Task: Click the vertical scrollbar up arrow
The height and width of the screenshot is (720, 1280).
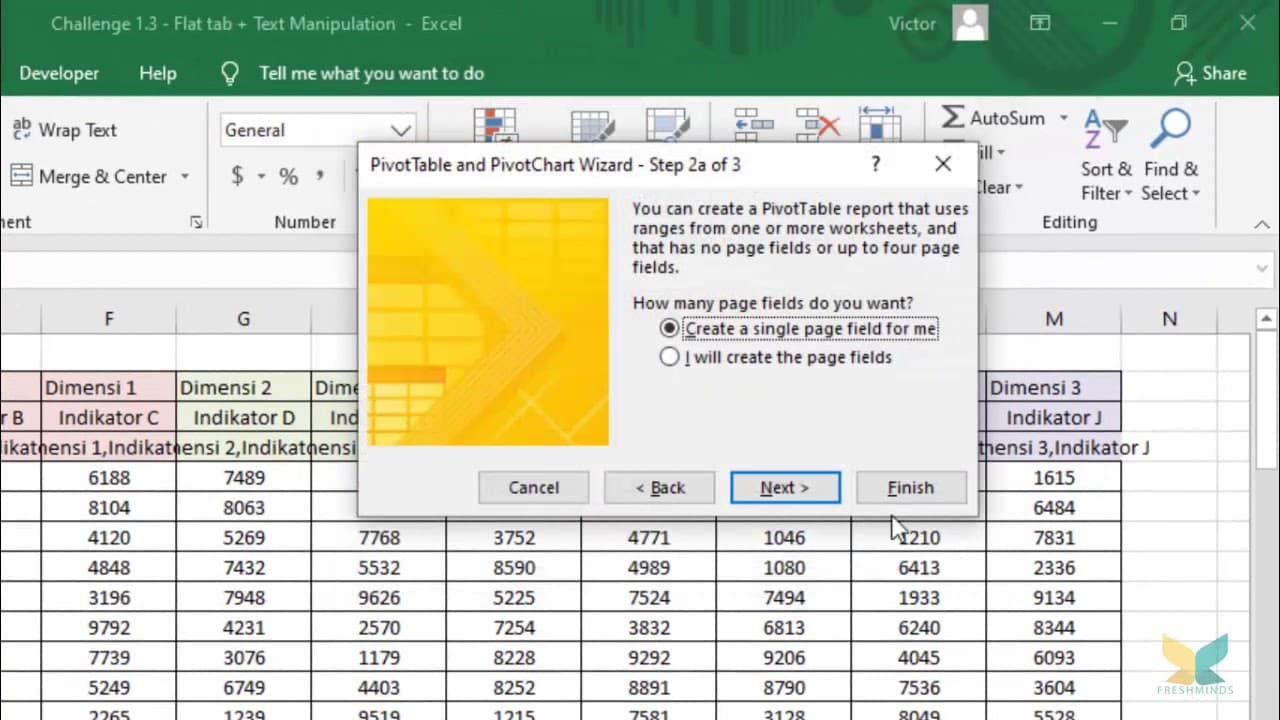Action: tap(1266, 319)
